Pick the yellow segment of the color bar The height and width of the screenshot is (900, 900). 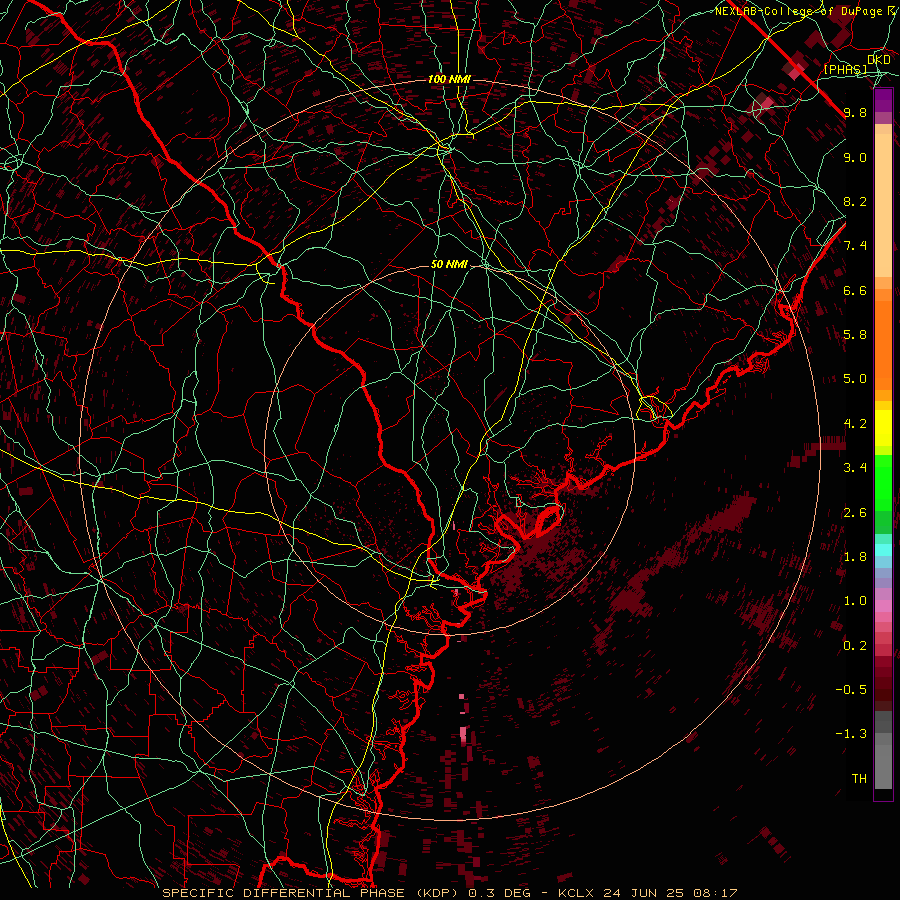pyautogui.click(x=883, y=428)
